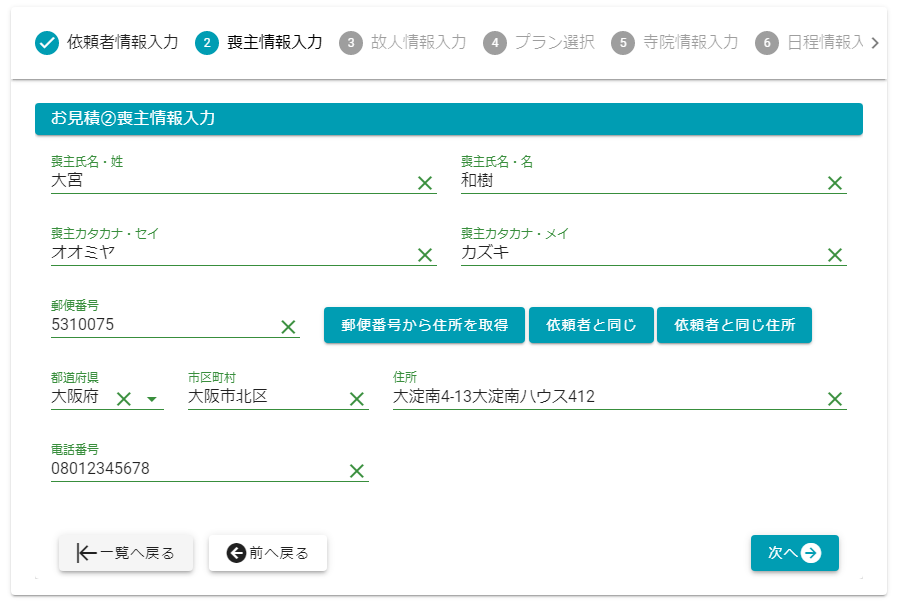Click into the 電話番号 input field
Screen dimensions: 897x605
(x=195, y=469)
